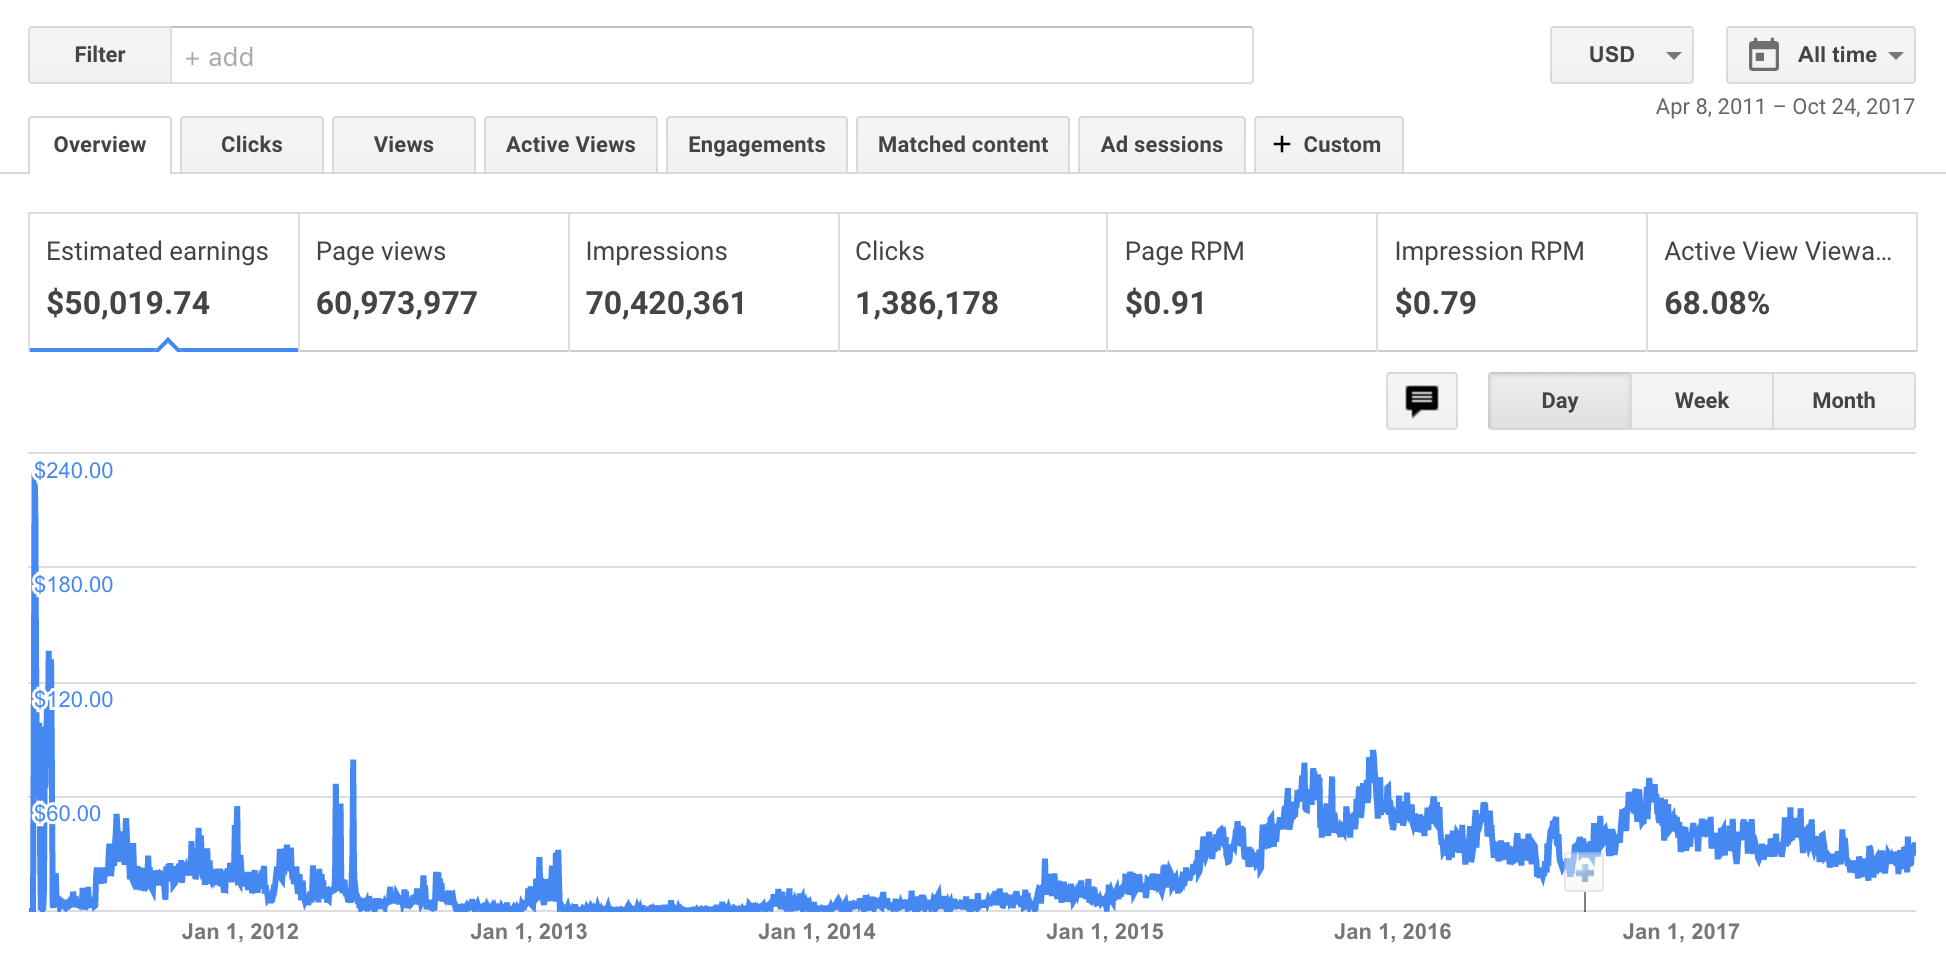Switch chart granularity to Week
The width and height of the screenshot is (1946, 970).
click(1701, 401)
